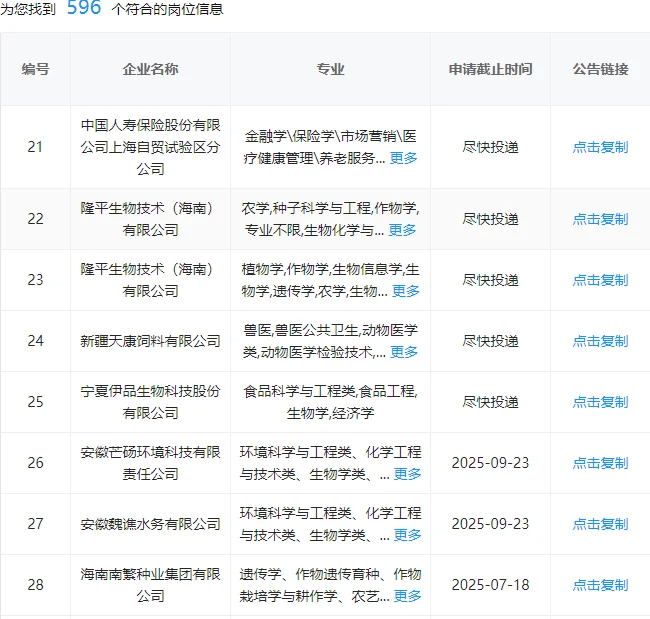This screenshot has height=619, width=650.
Task: Click row number 21
Action: click(35, 147)
